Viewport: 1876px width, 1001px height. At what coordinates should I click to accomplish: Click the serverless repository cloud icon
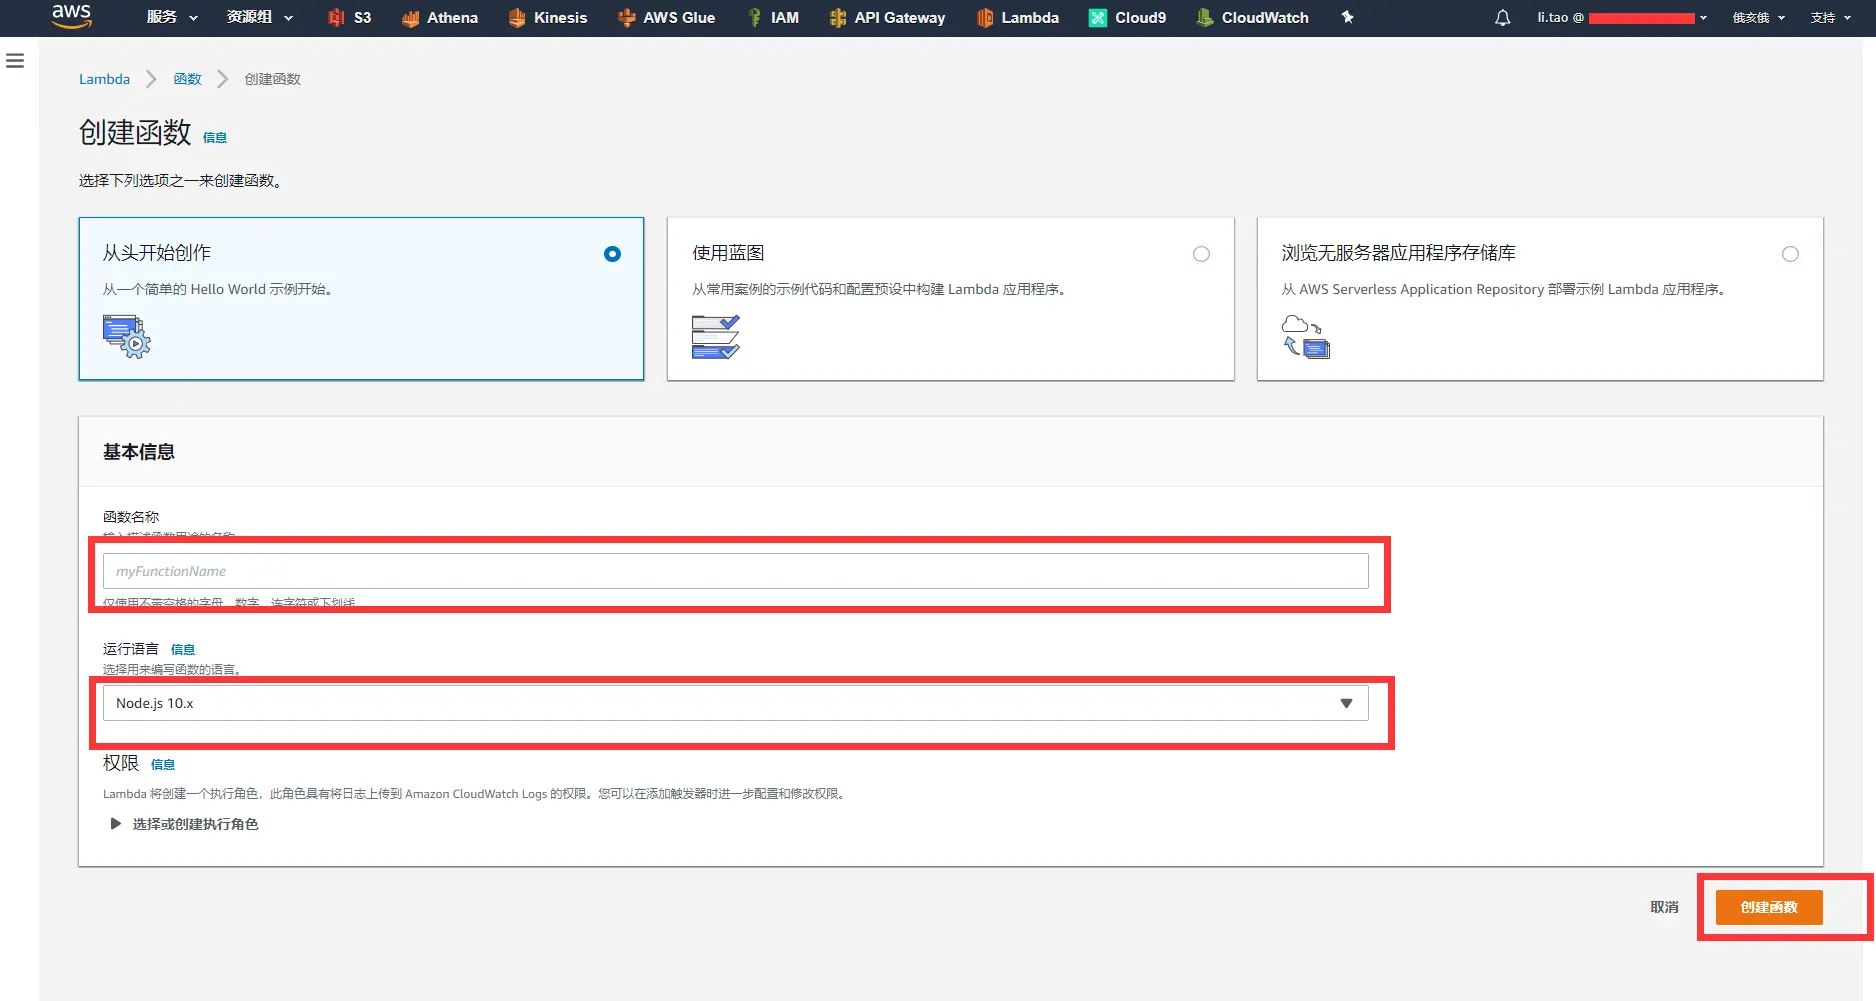tap(1306, 336)
